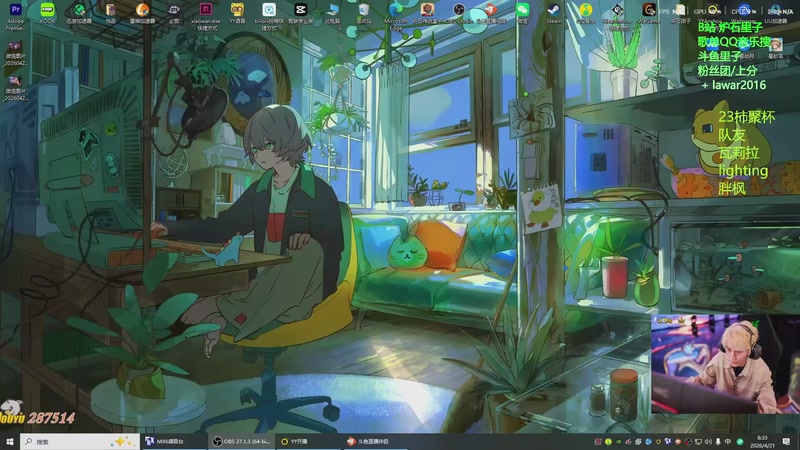Switch to OBS 27.1.3 taskbar window
Image resolution: width=800 pixels, height=450 pixels.
tap(241, 441)
